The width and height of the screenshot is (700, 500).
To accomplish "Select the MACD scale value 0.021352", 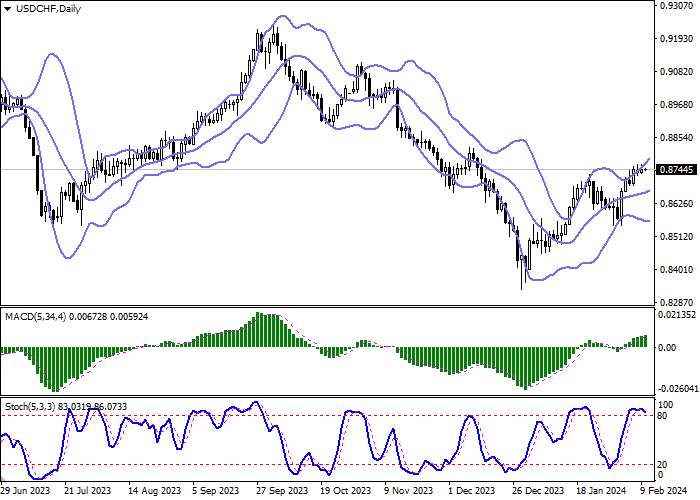I will [677, 315].
